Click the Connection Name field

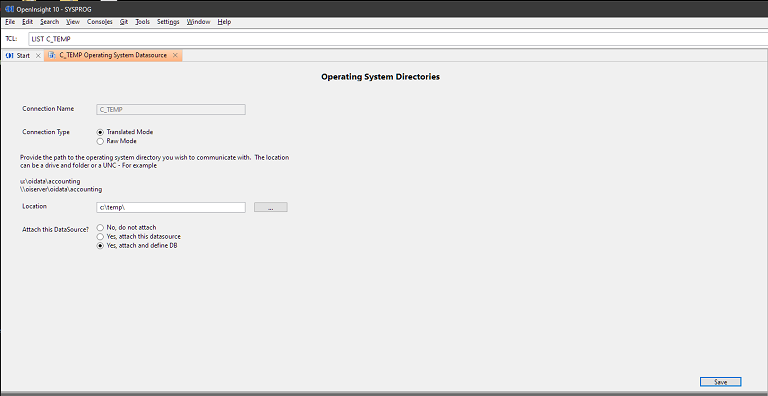[171, 110]
